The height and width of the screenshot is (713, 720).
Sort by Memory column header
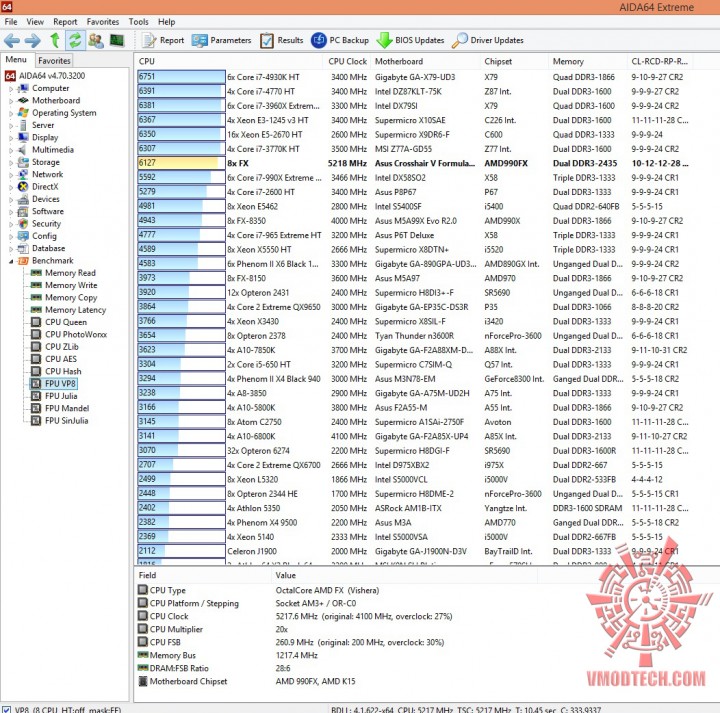(587, 62)
